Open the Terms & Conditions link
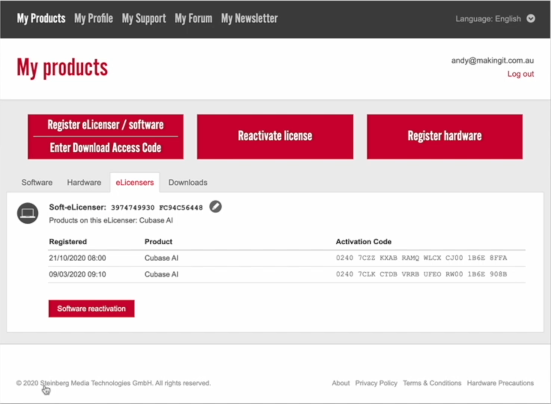551x404 pixels. tap(432, 383)
